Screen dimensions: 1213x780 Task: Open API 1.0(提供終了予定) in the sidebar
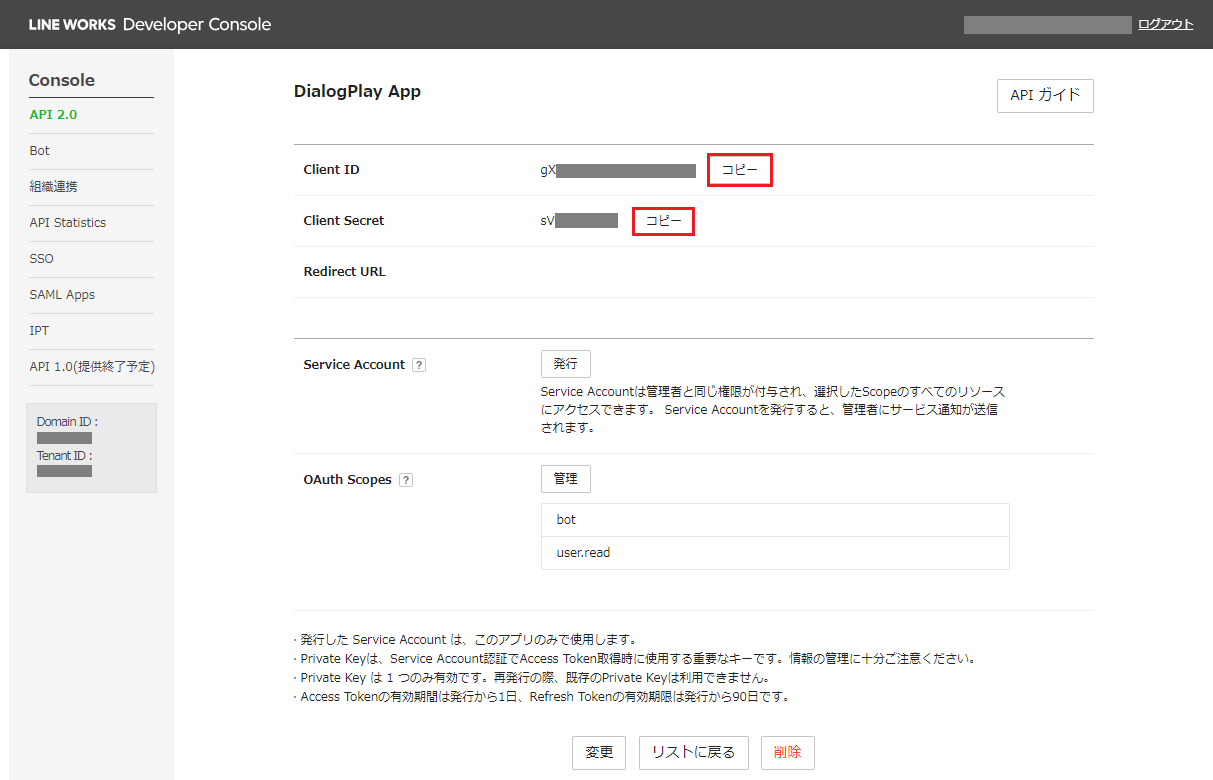coord(92,367)
